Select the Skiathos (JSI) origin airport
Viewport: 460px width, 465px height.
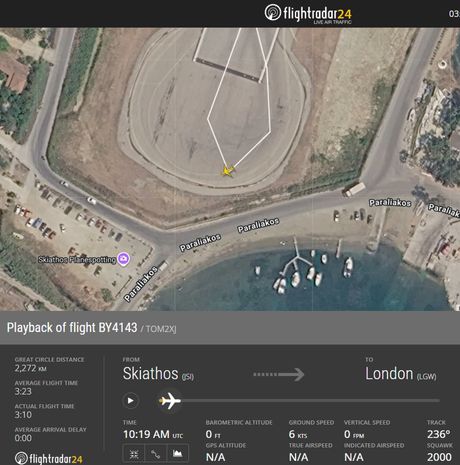158,374
